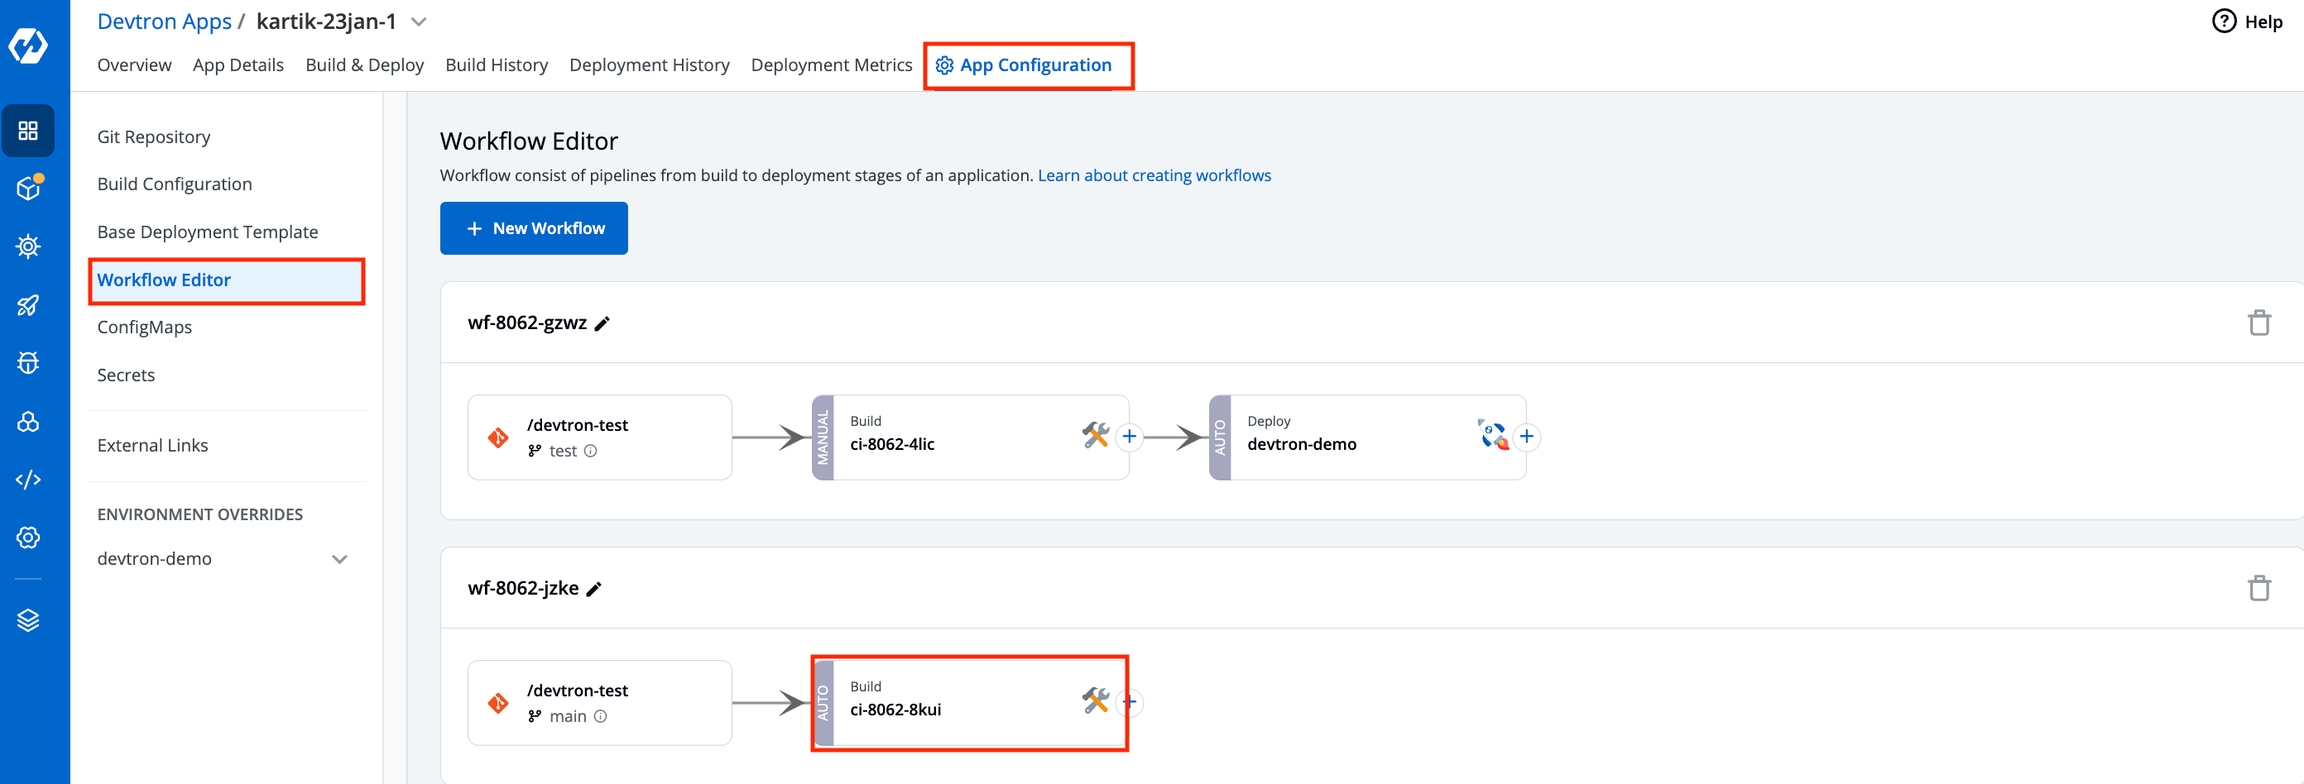Edit workflow name wf-8062-jzke pencil icon
The image size is (2304, 784).
click(594, 589)
